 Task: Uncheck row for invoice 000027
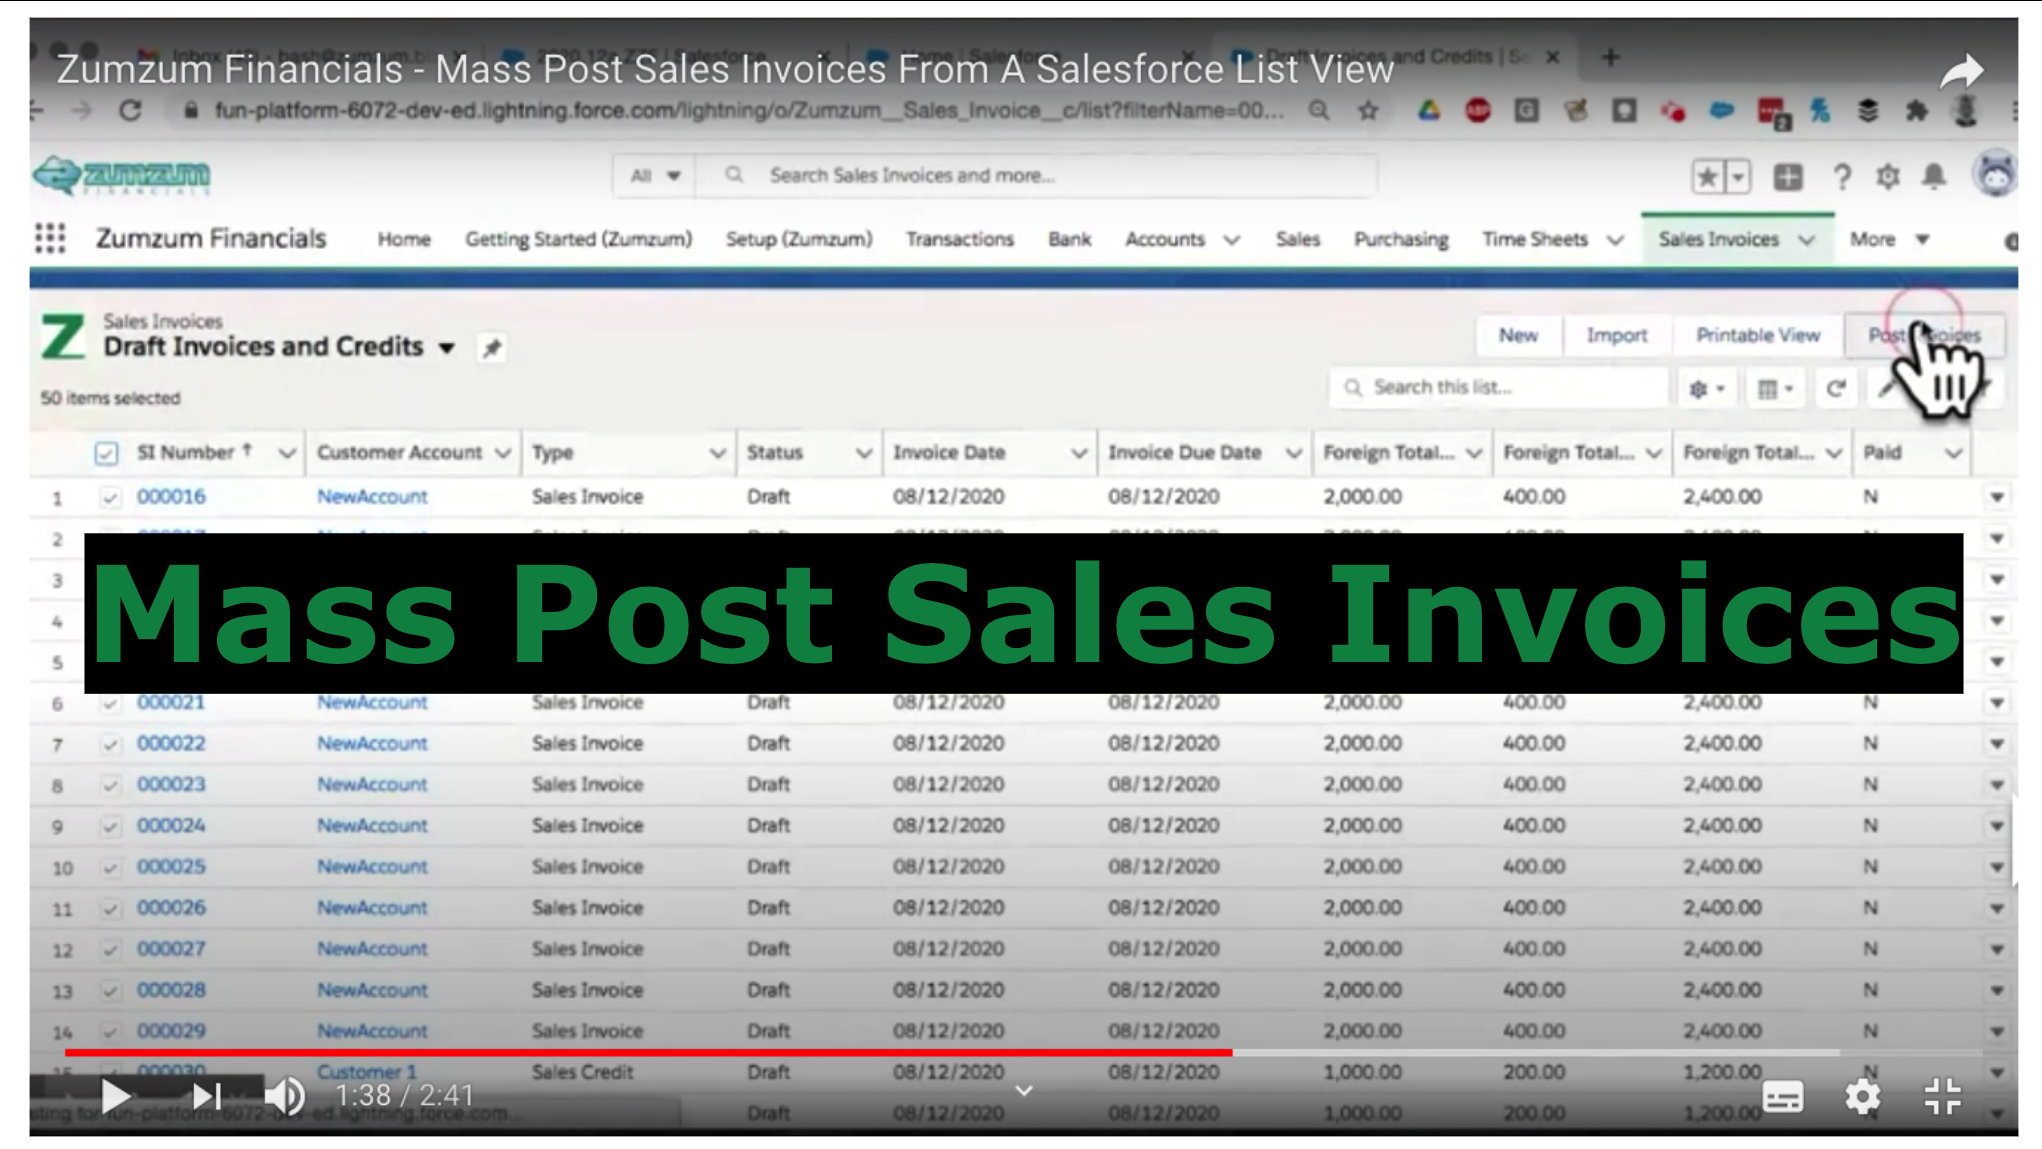110,949
